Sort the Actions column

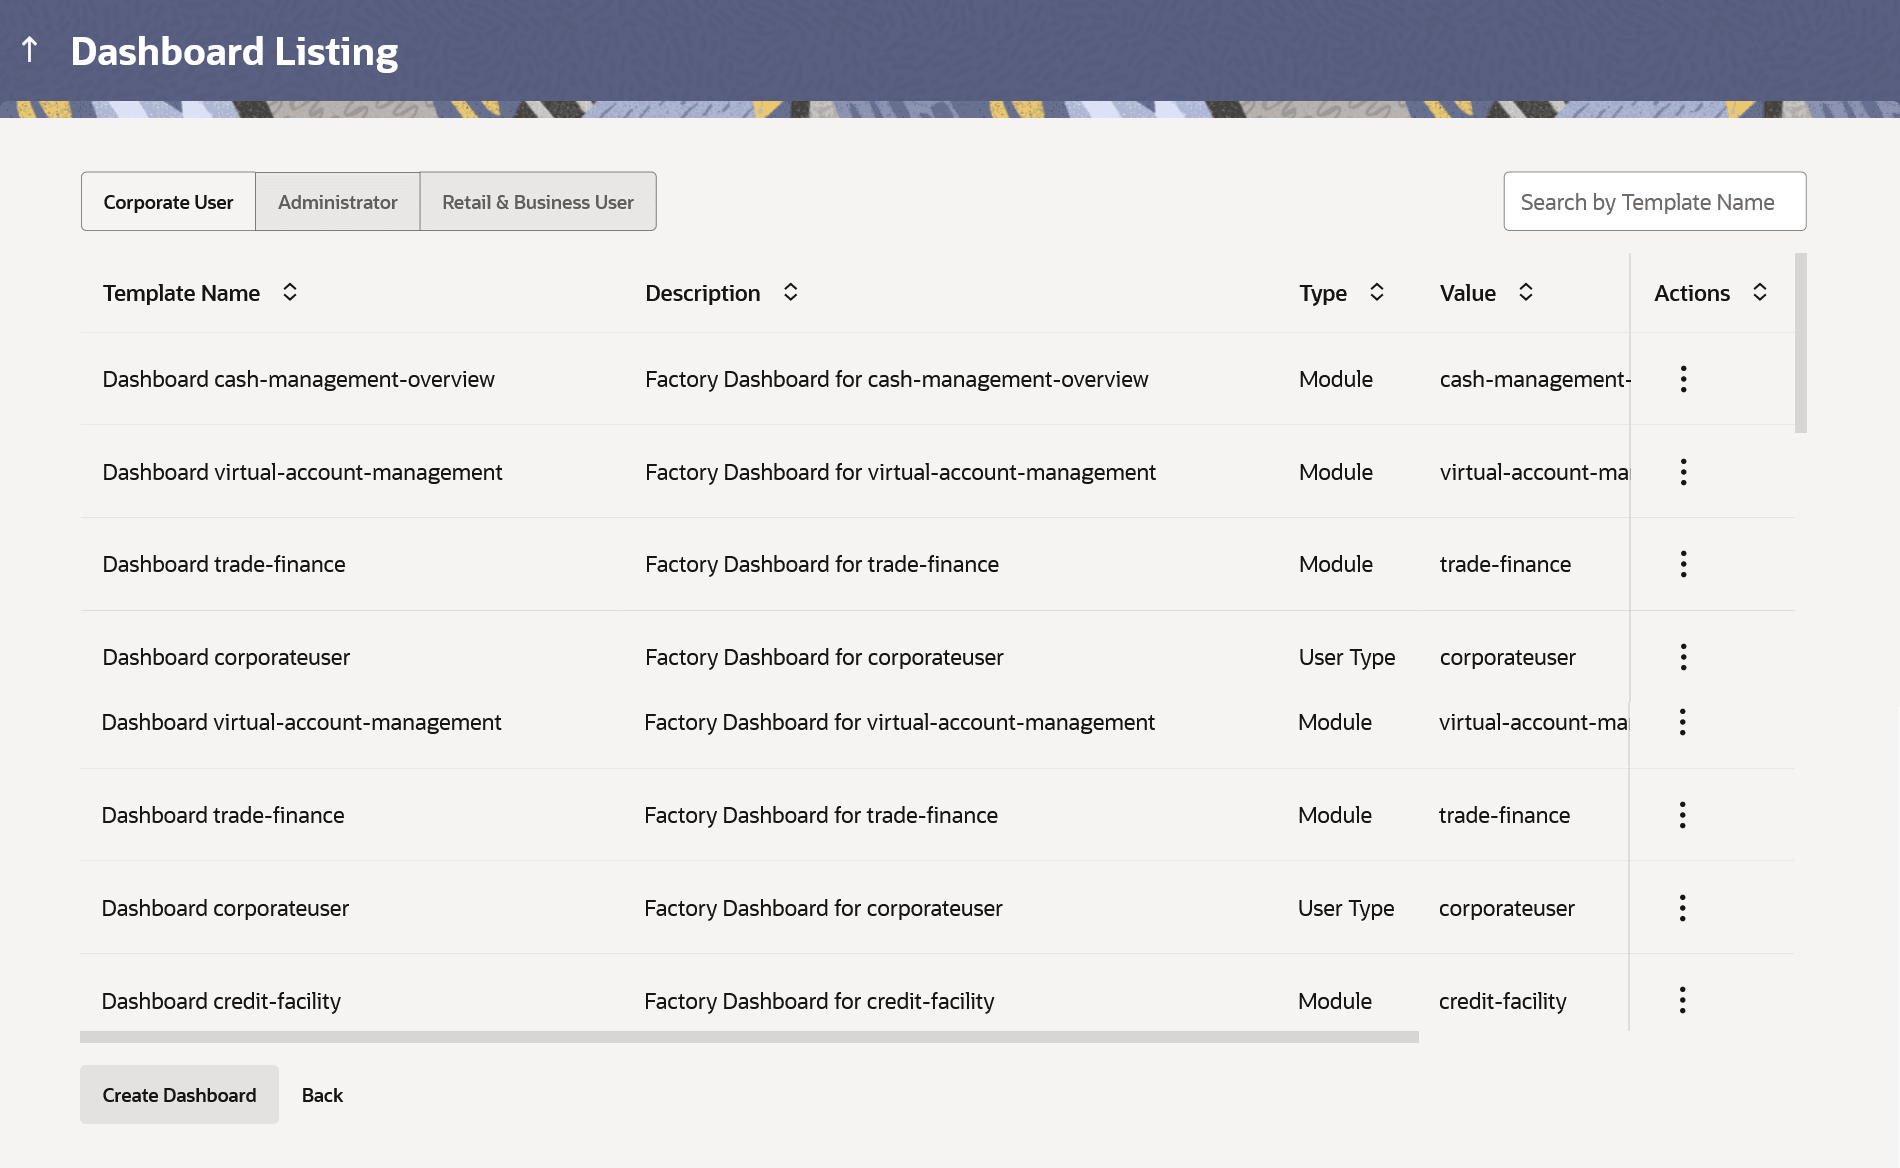click(x=1760, y=292)
